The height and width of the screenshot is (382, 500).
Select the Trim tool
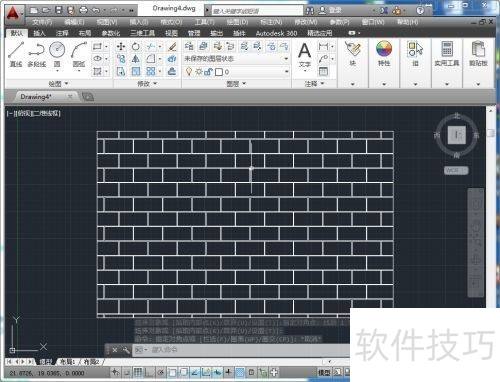(x=151, y=46)
